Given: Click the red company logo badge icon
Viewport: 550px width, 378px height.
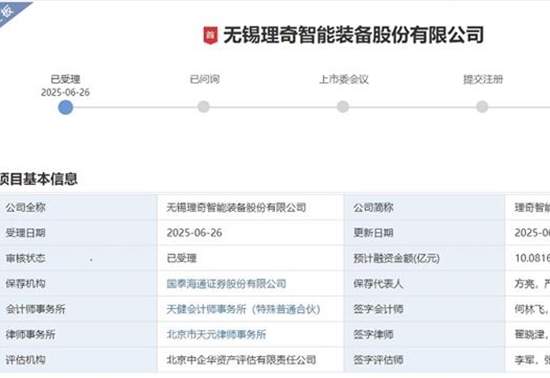Looking at the screenshot, I should tap(210, 35).
